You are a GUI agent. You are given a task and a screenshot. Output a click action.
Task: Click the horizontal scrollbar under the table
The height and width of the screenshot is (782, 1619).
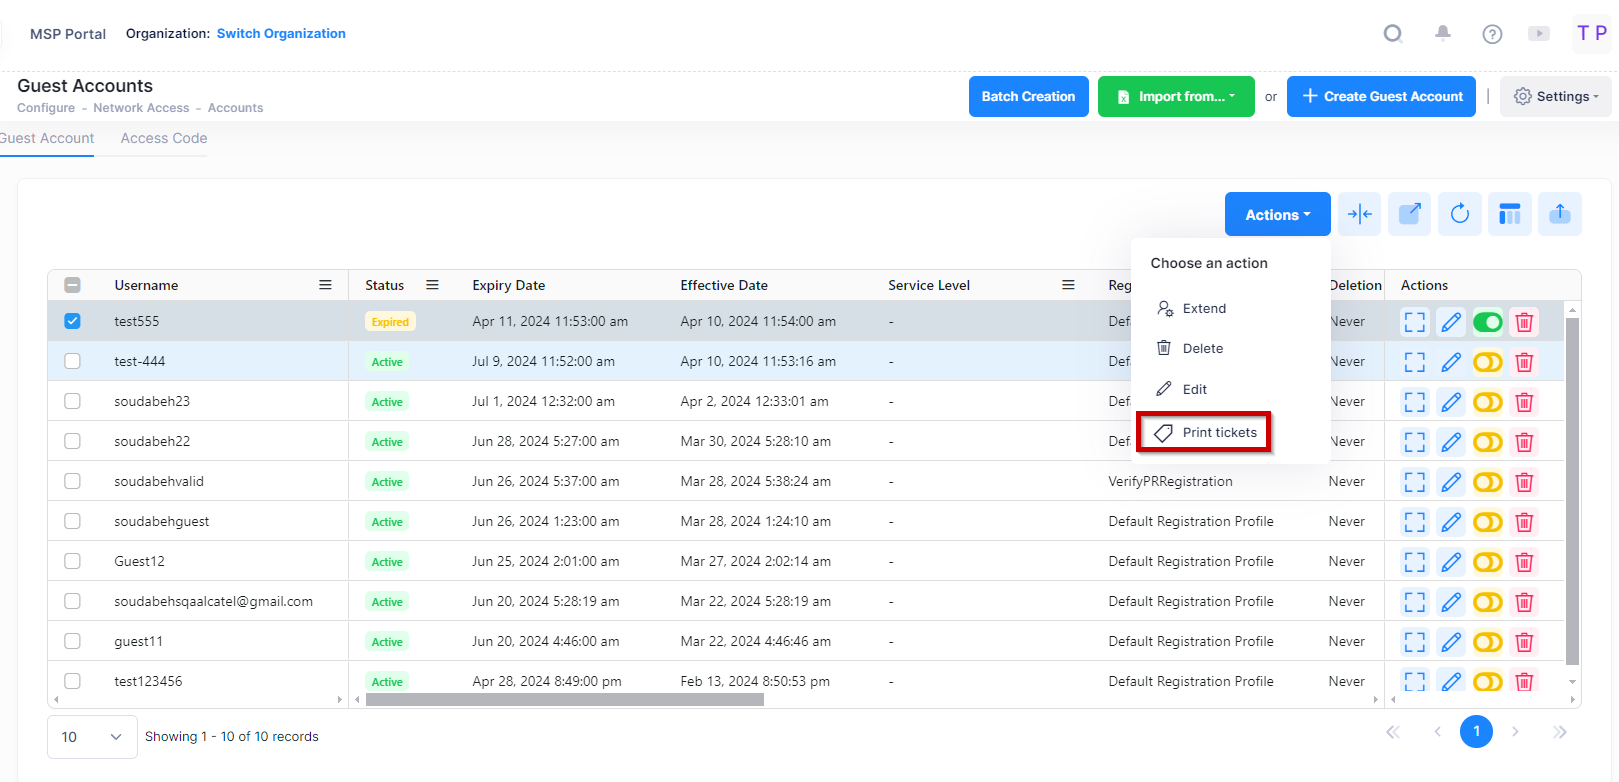(565, 700)
